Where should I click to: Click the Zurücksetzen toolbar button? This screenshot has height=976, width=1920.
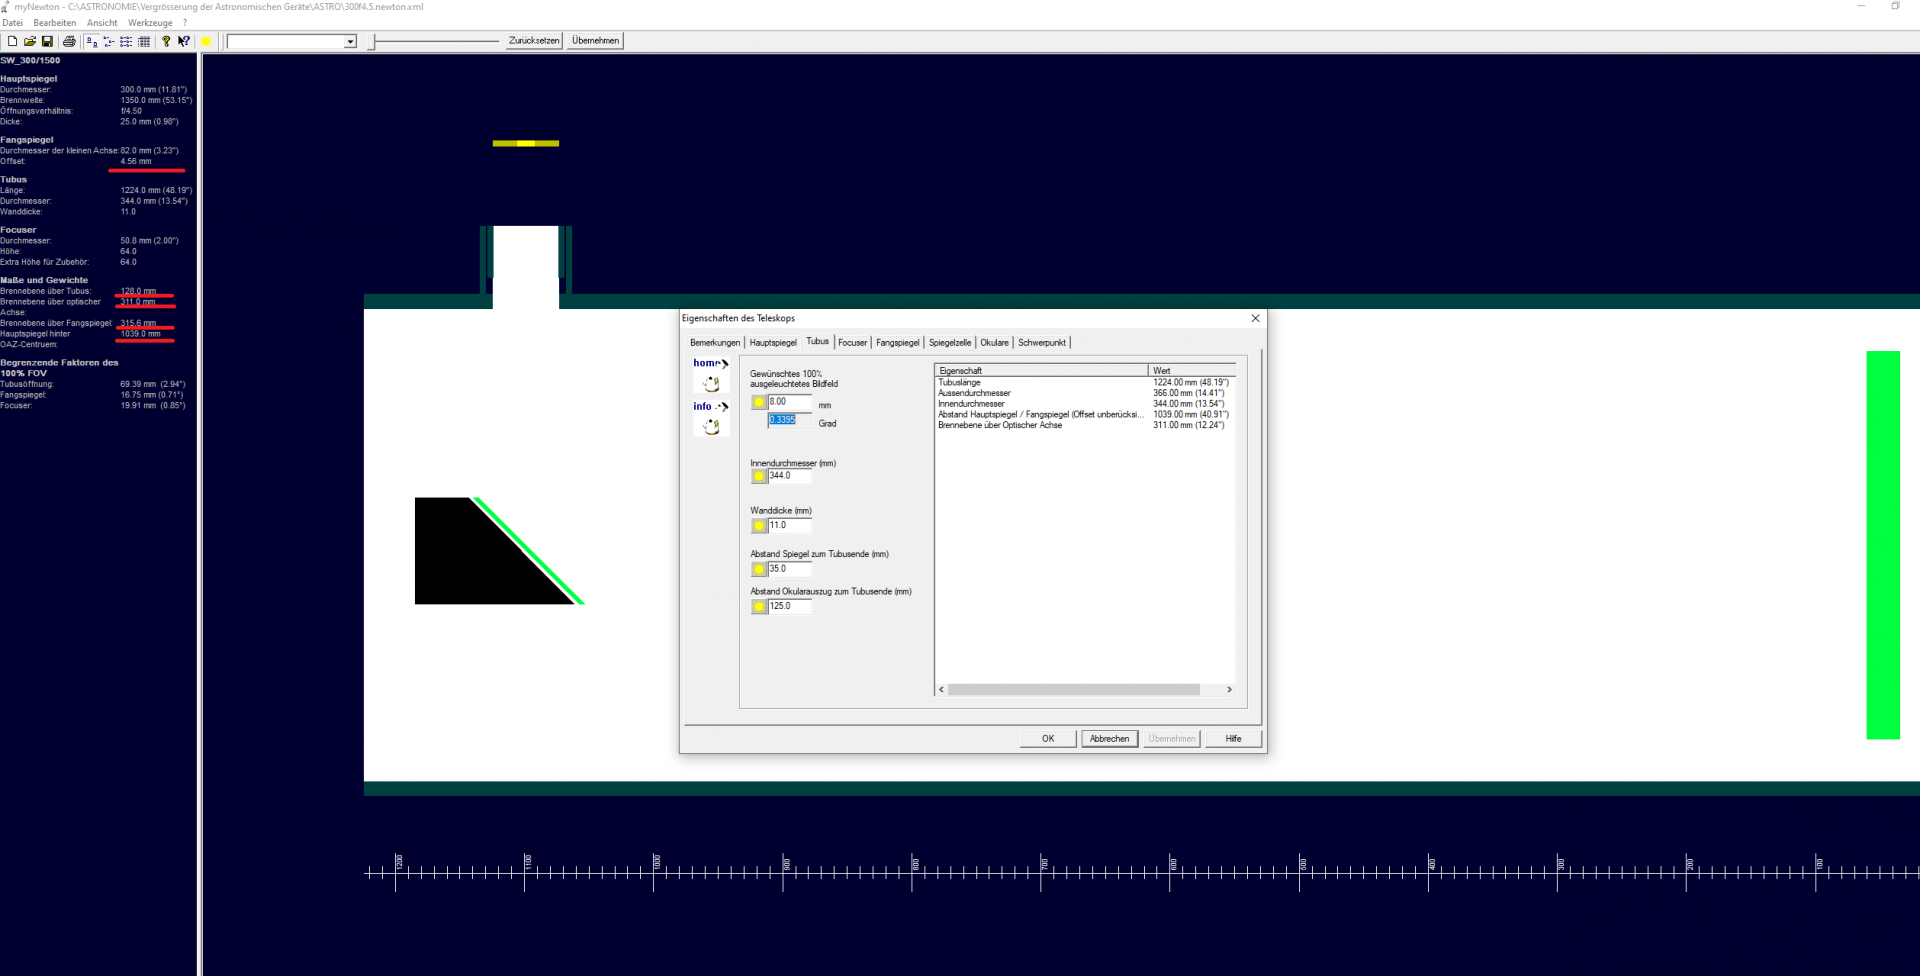click(x=534, y=41)
